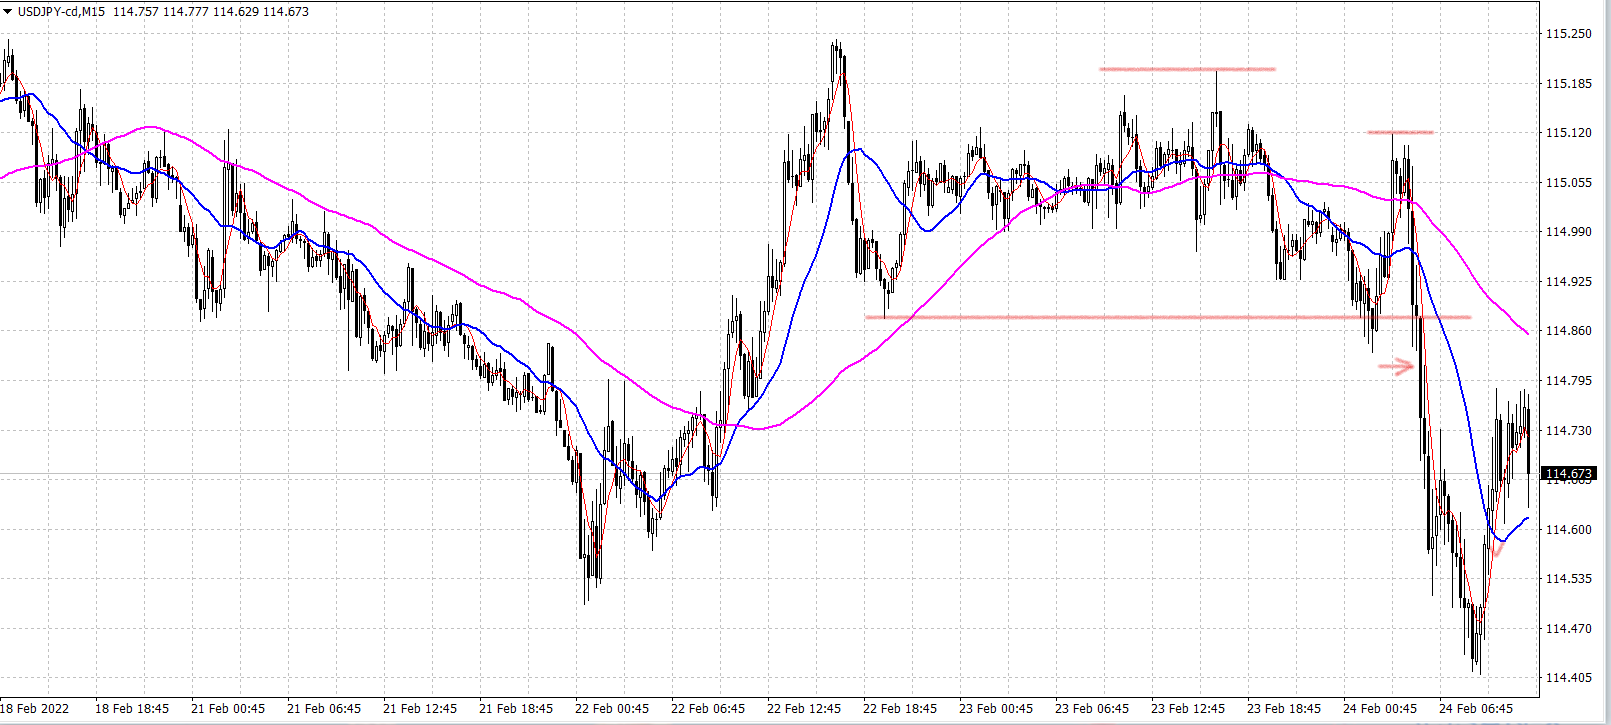Click the 114.925 price axis label

1568,281
